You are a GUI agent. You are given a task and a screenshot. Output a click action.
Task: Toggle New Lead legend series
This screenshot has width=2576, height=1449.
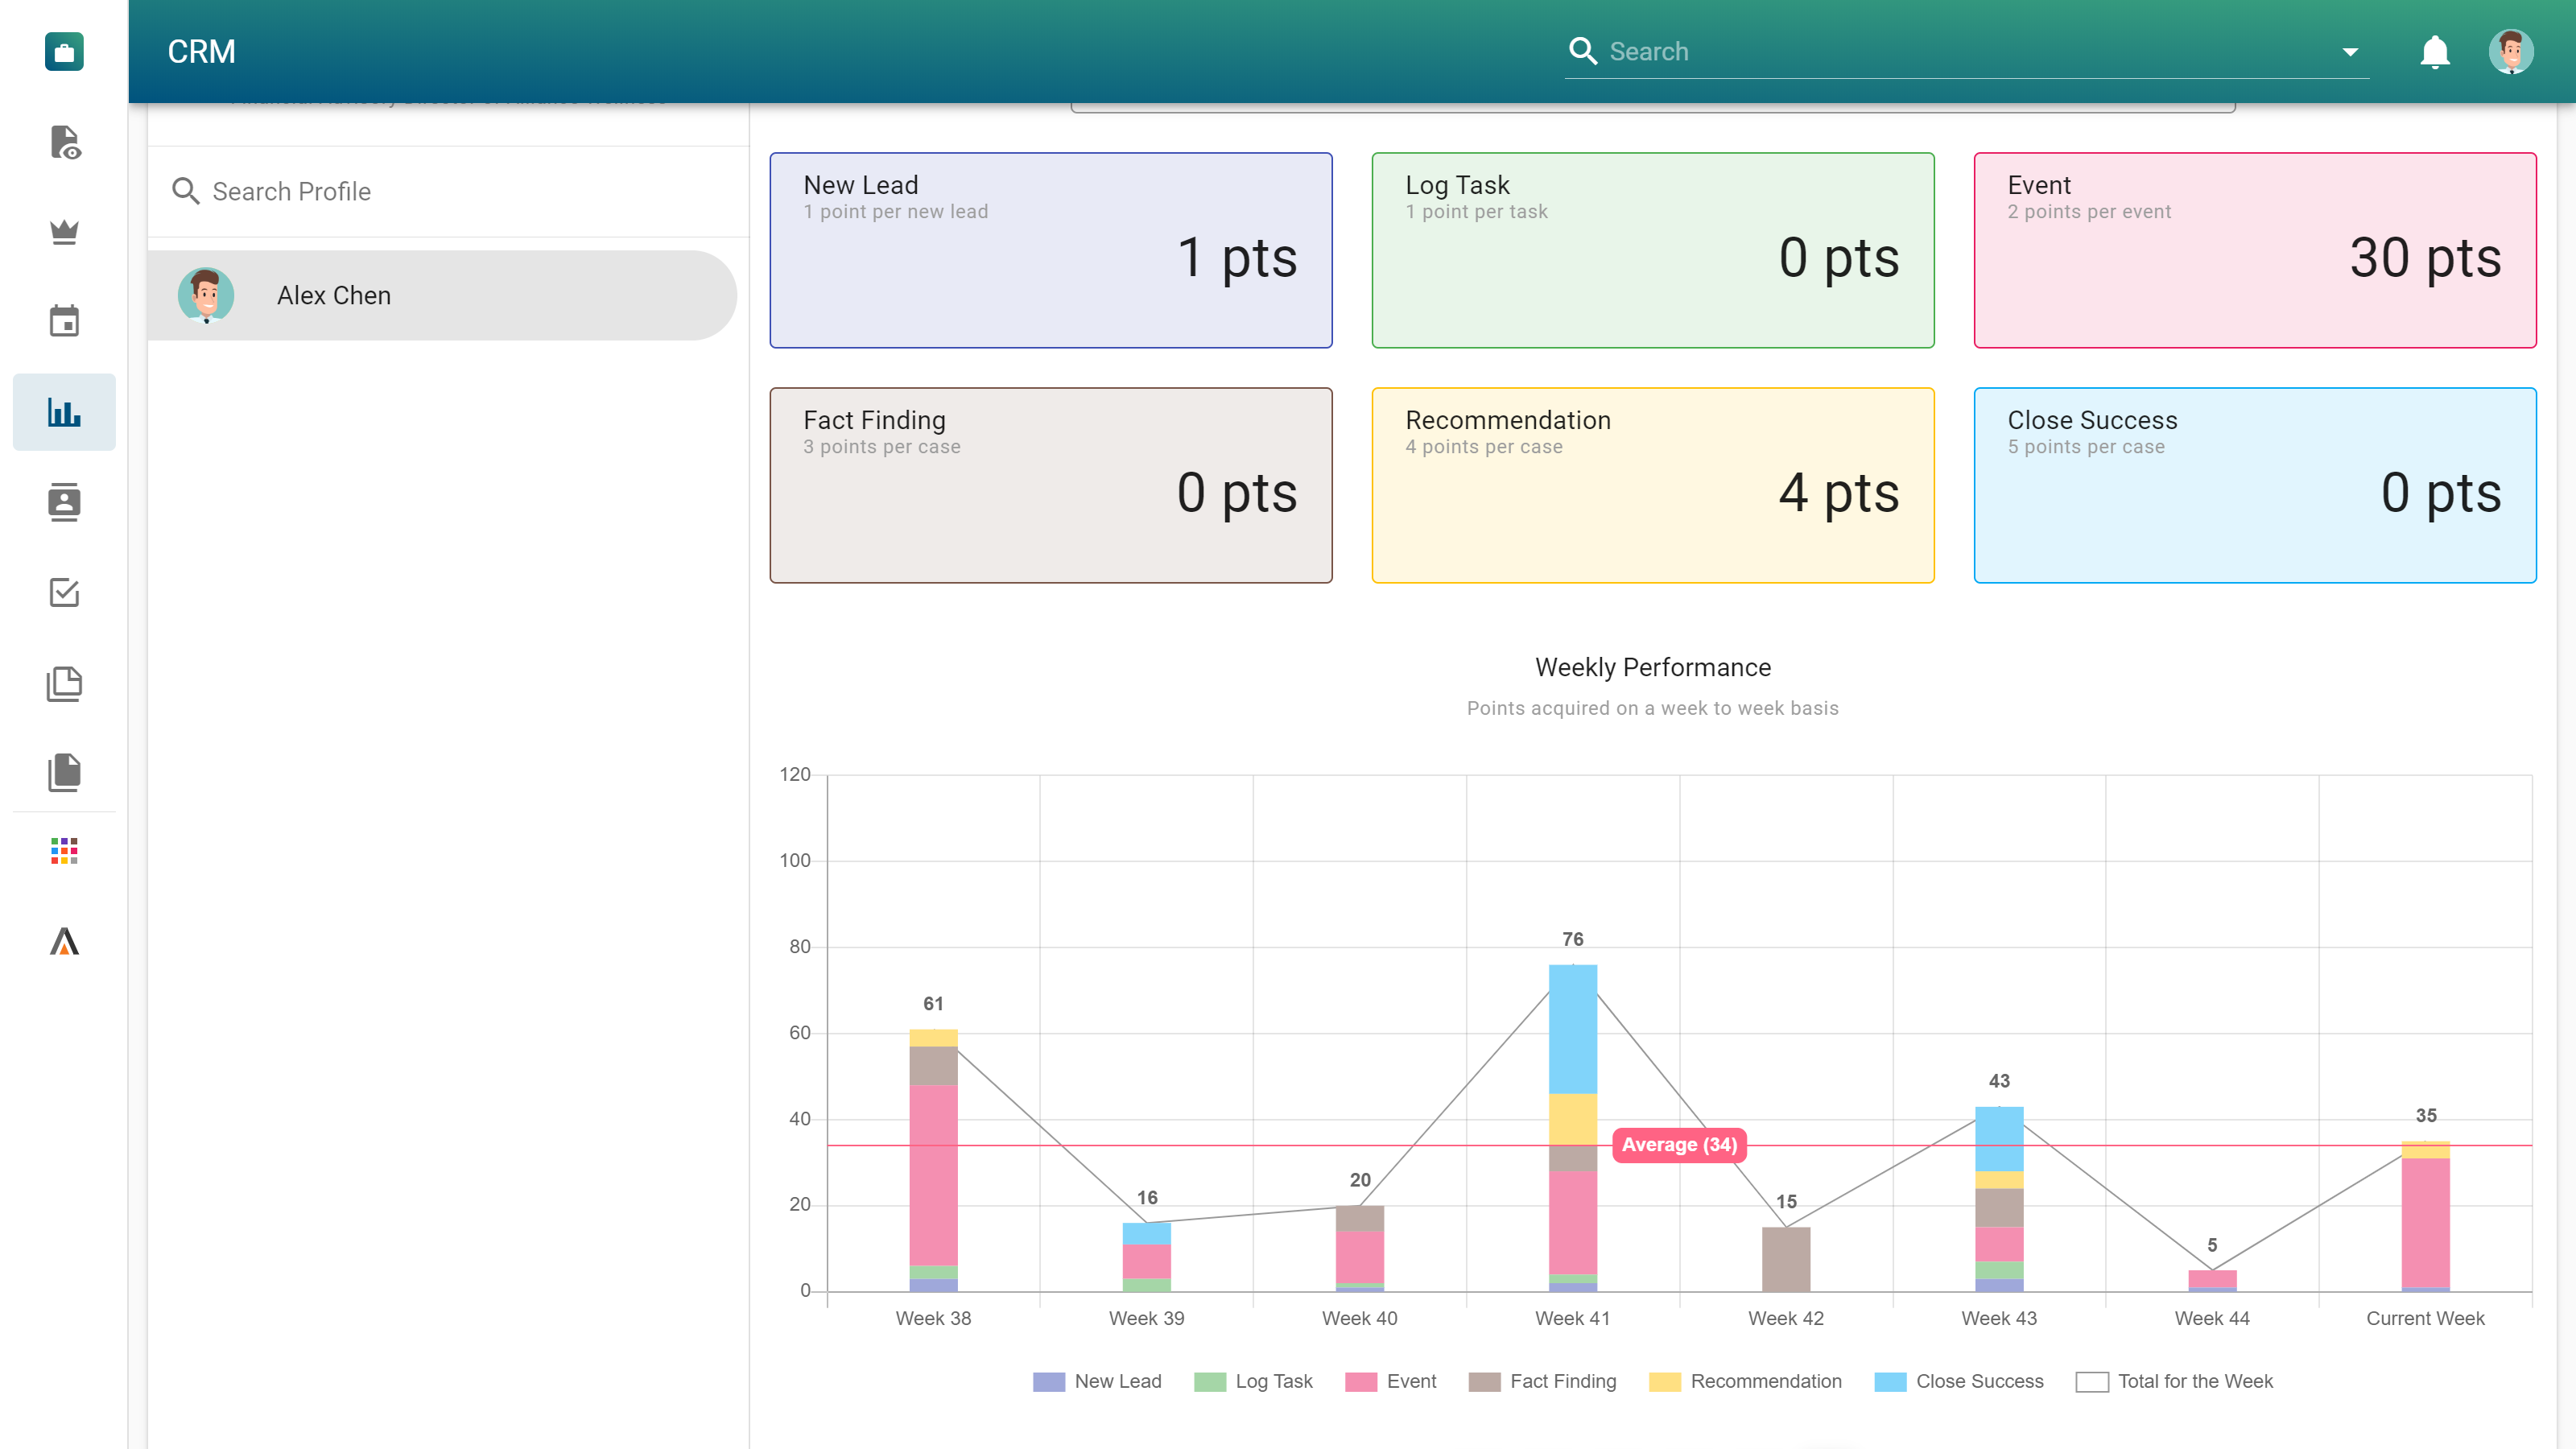coord(1097,1381)
